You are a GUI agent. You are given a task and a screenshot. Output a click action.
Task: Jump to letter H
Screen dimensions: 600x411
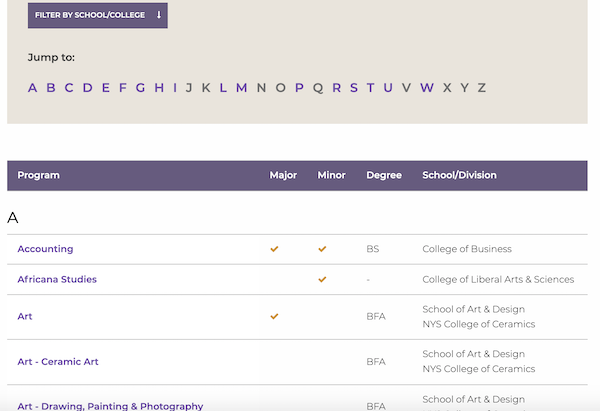pyautogui.click(x=159, y=88)
